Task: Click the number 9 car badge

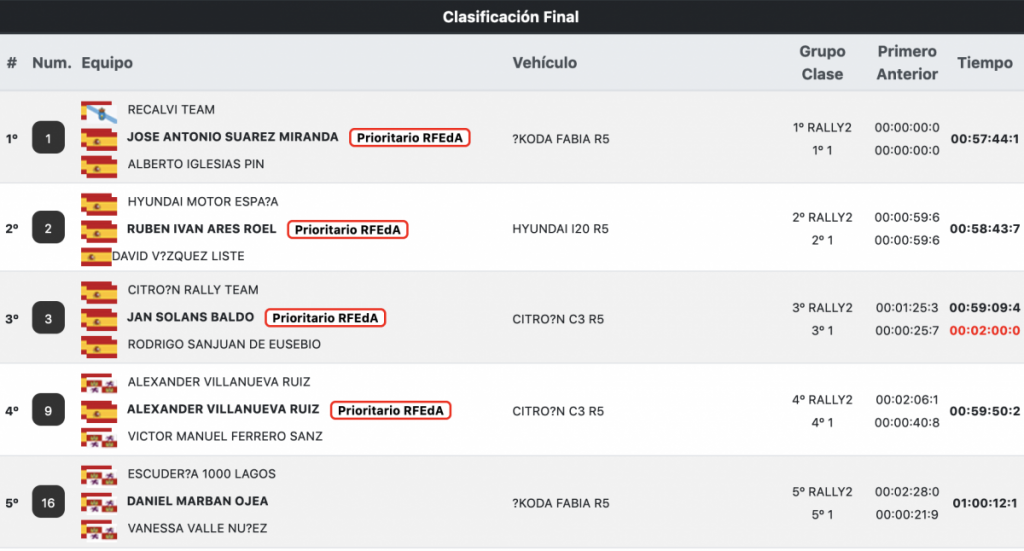Action: point(48,410)
